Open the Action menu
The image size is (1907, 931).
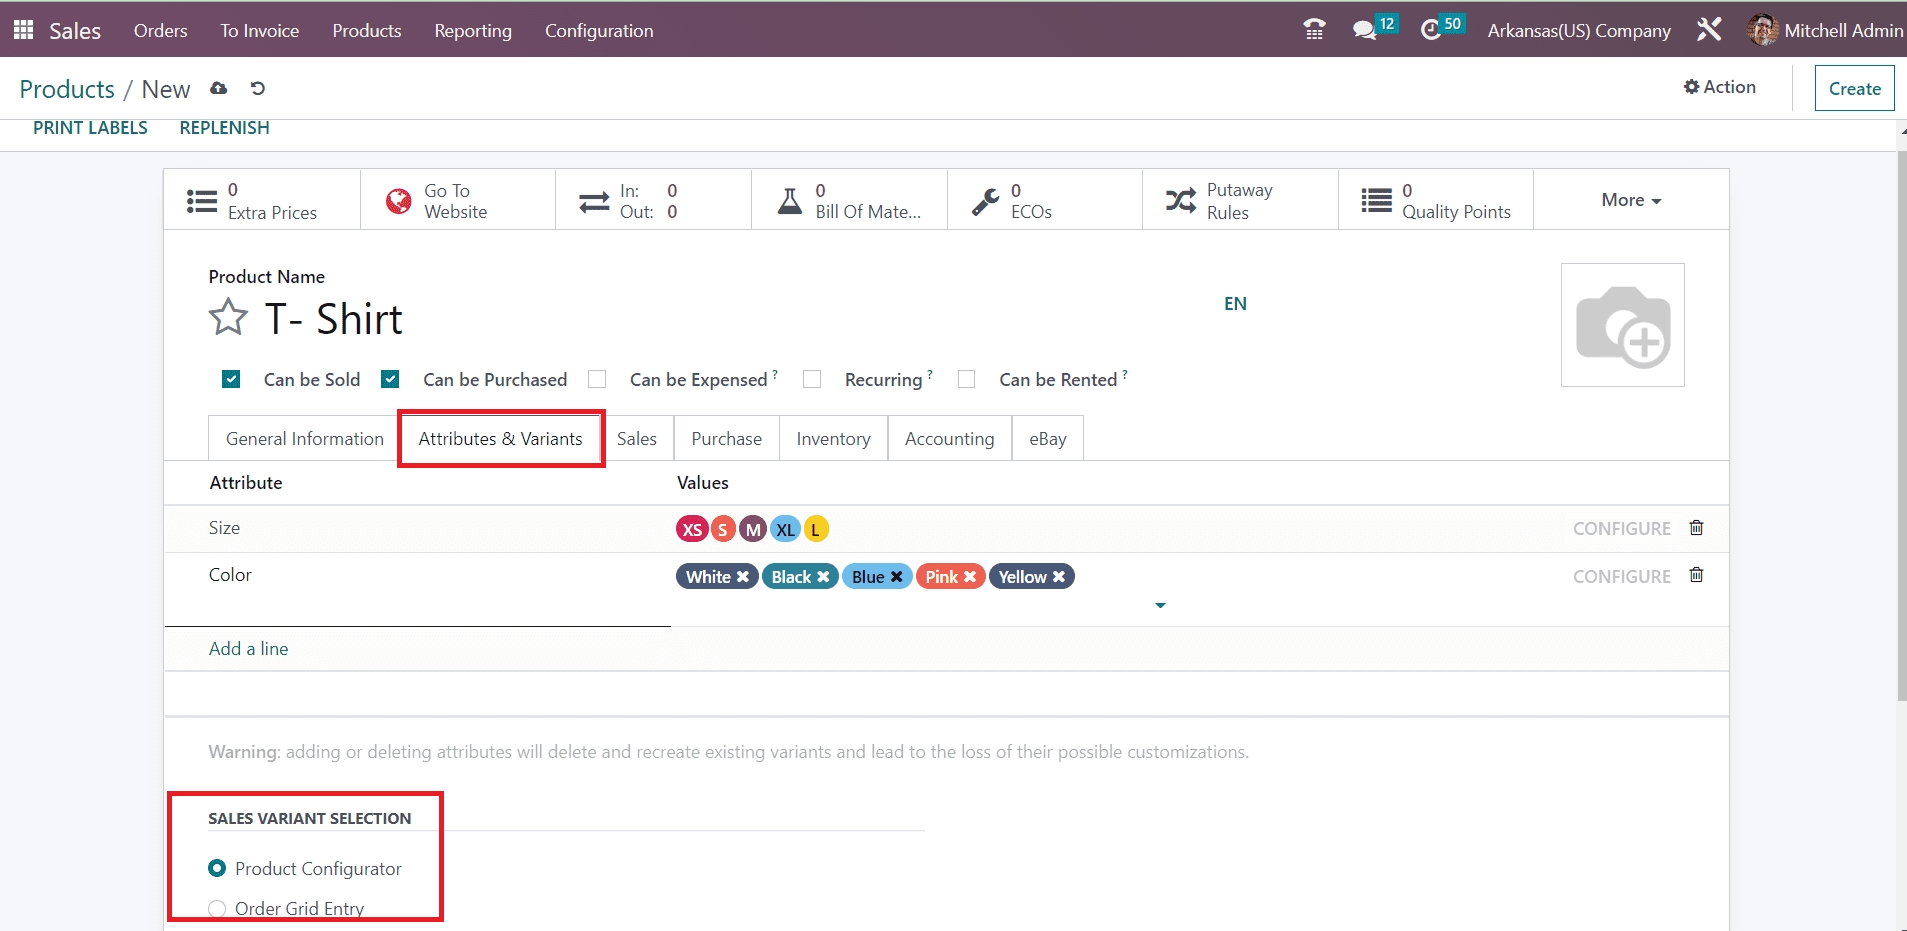pos(1719,87)
